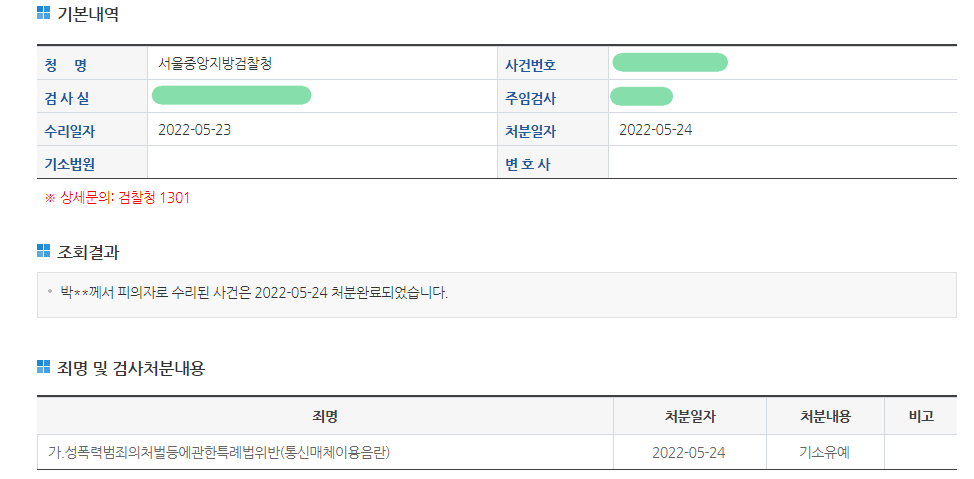Click the blue icon beside 죄명 및 검사처분내용
974x479 pixels.
click(43, 368)
